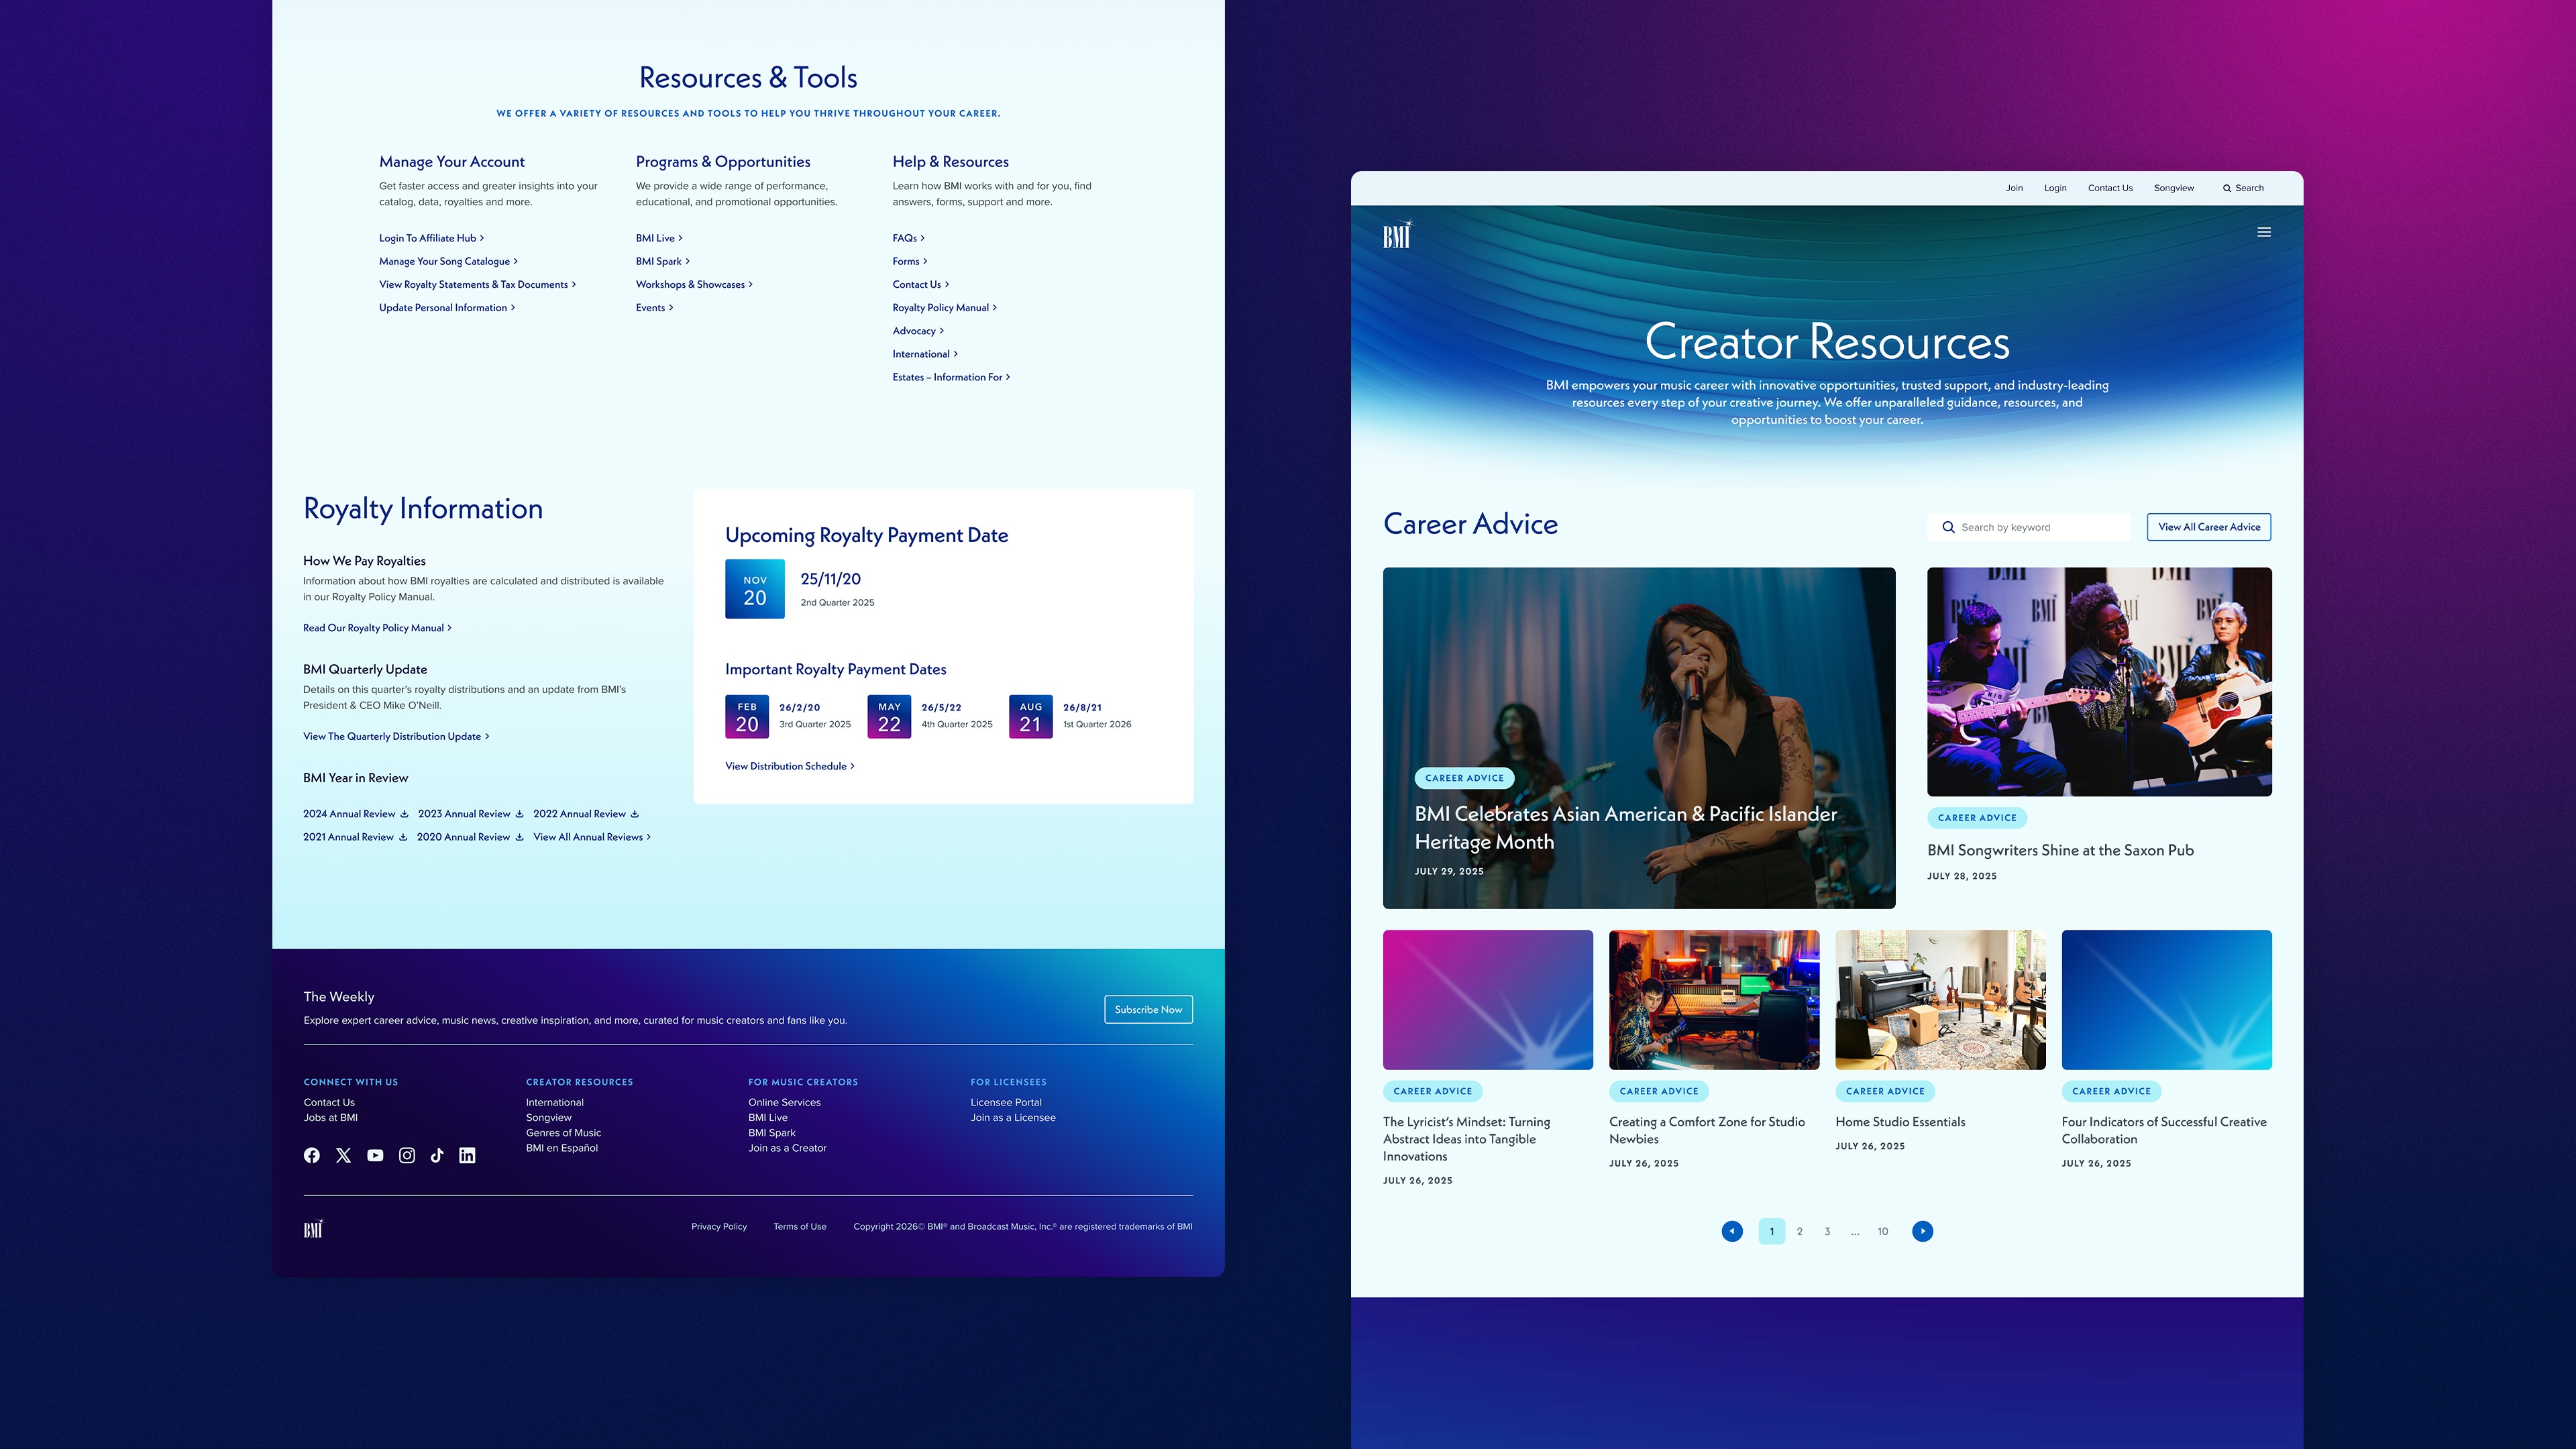Open the Terms of Use footer link
Viewport: 2576px width, 1449px height.
tap(800, 1227)
